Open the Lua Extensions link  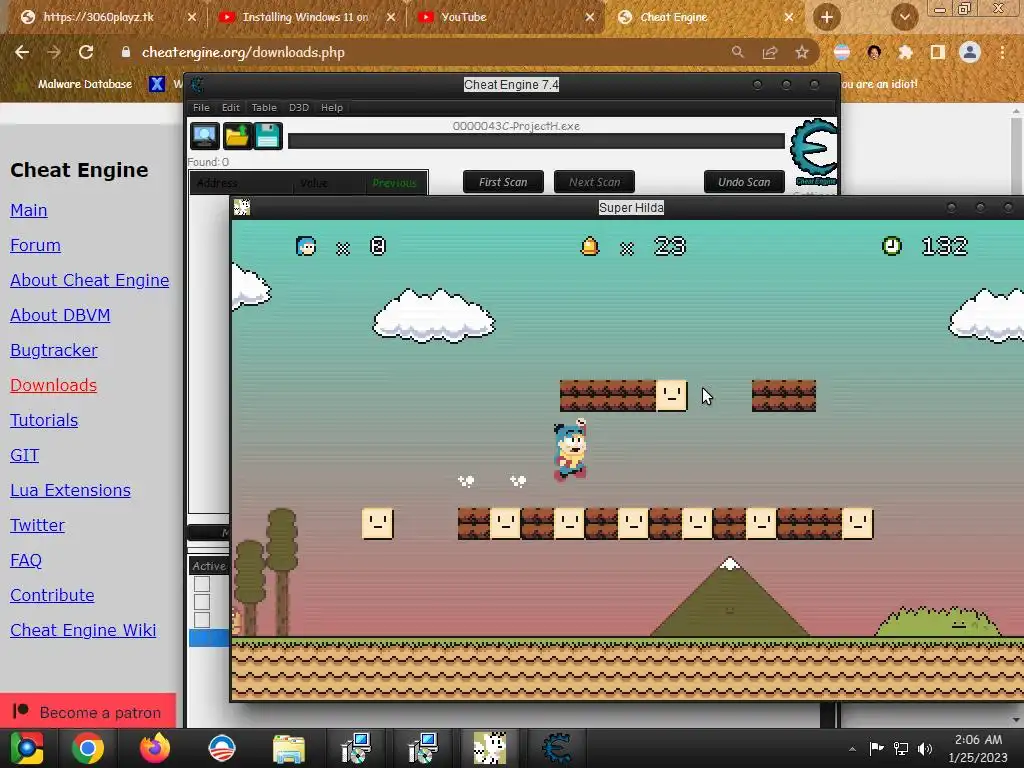tap(71, 490)
